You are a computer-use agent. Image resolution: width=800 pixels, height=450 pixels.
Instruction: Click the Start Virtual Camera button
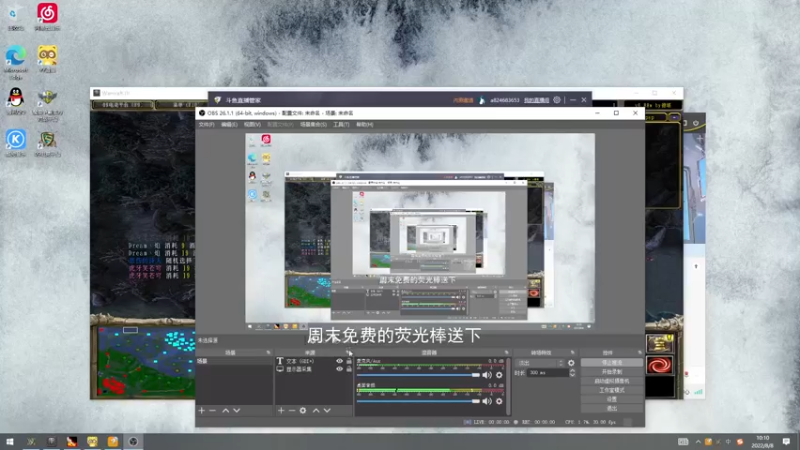click(x=611, y=381)
